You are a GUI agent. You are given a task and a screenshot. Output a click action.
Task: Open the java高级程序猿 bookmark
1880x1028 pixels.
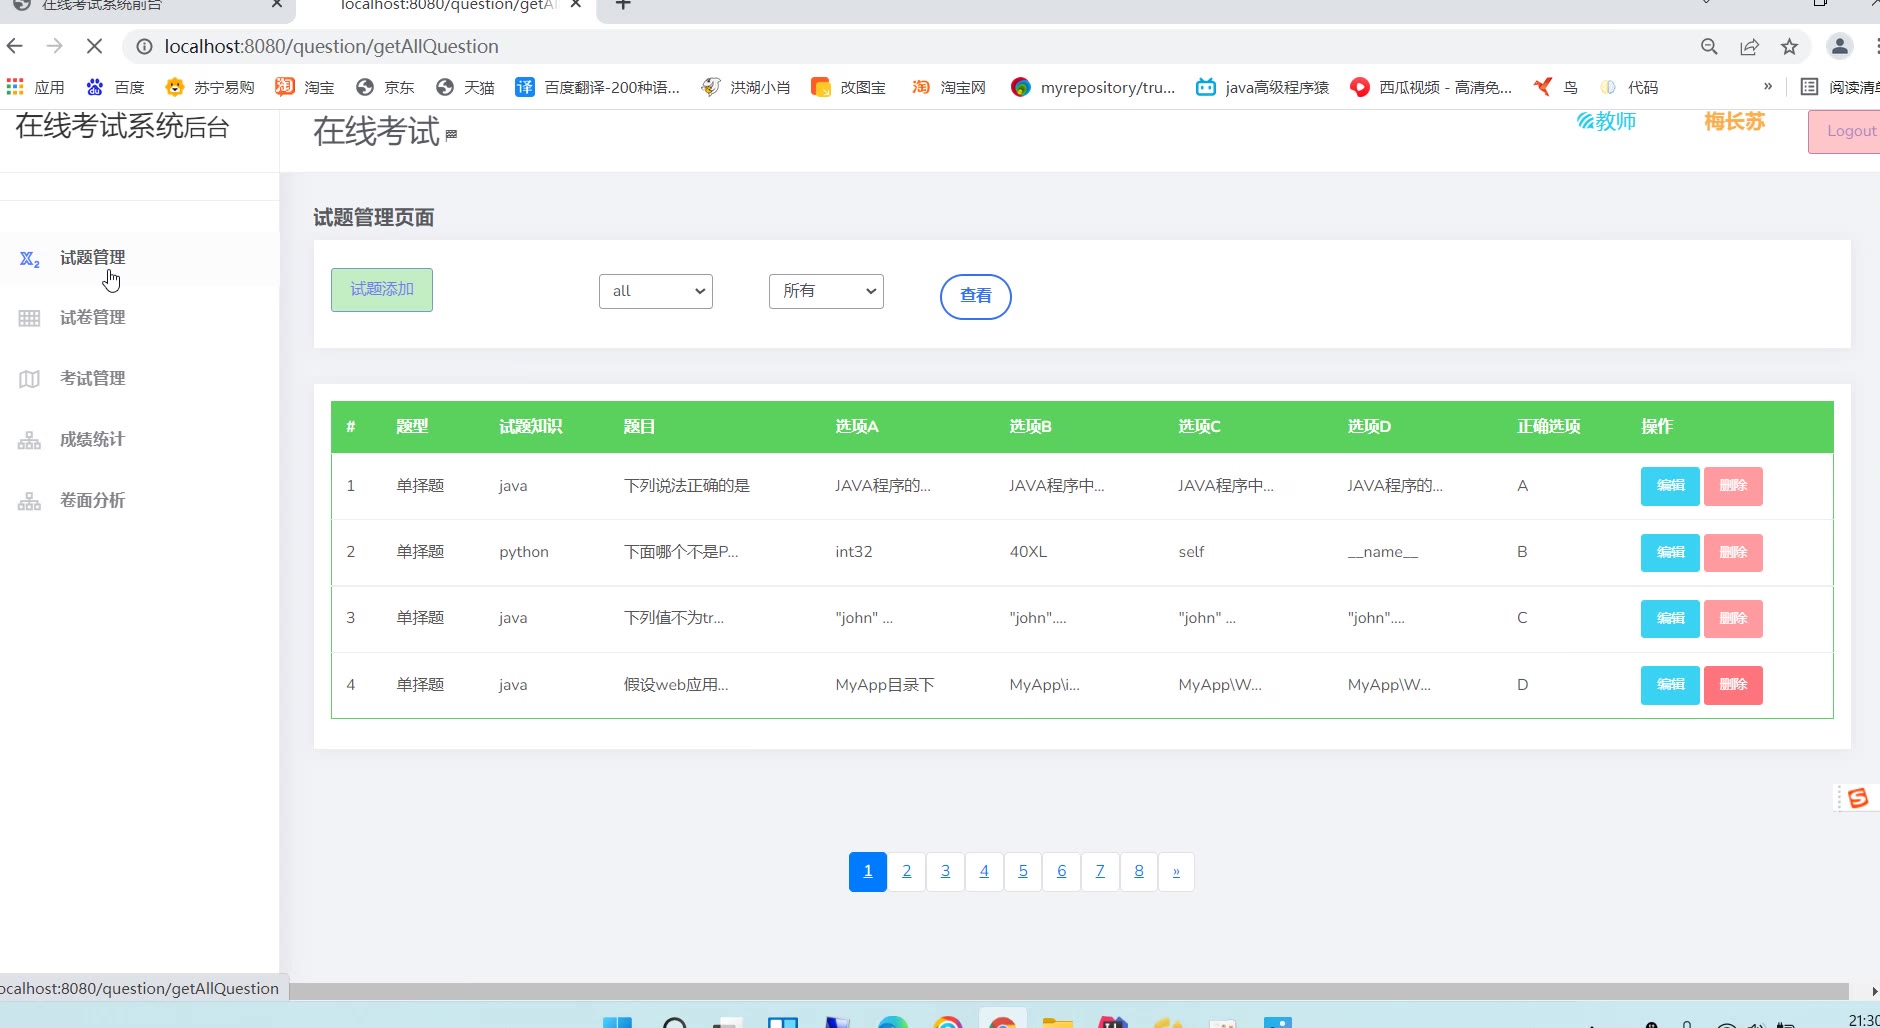[x=1263, y=87]
